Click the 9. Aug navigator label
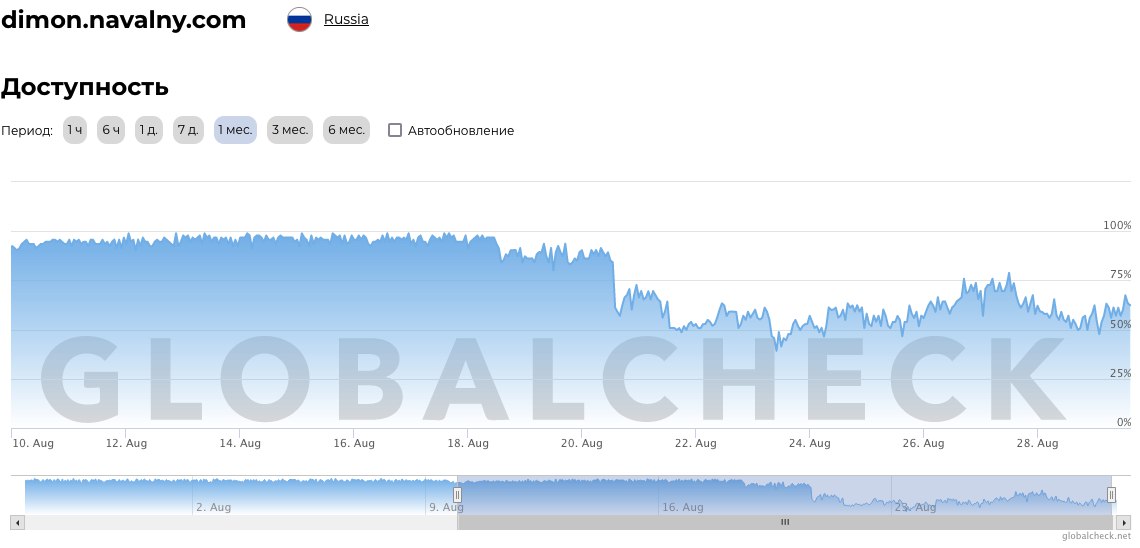Image resolution: width=1140 pixels, height=548 pixels. 446,507
